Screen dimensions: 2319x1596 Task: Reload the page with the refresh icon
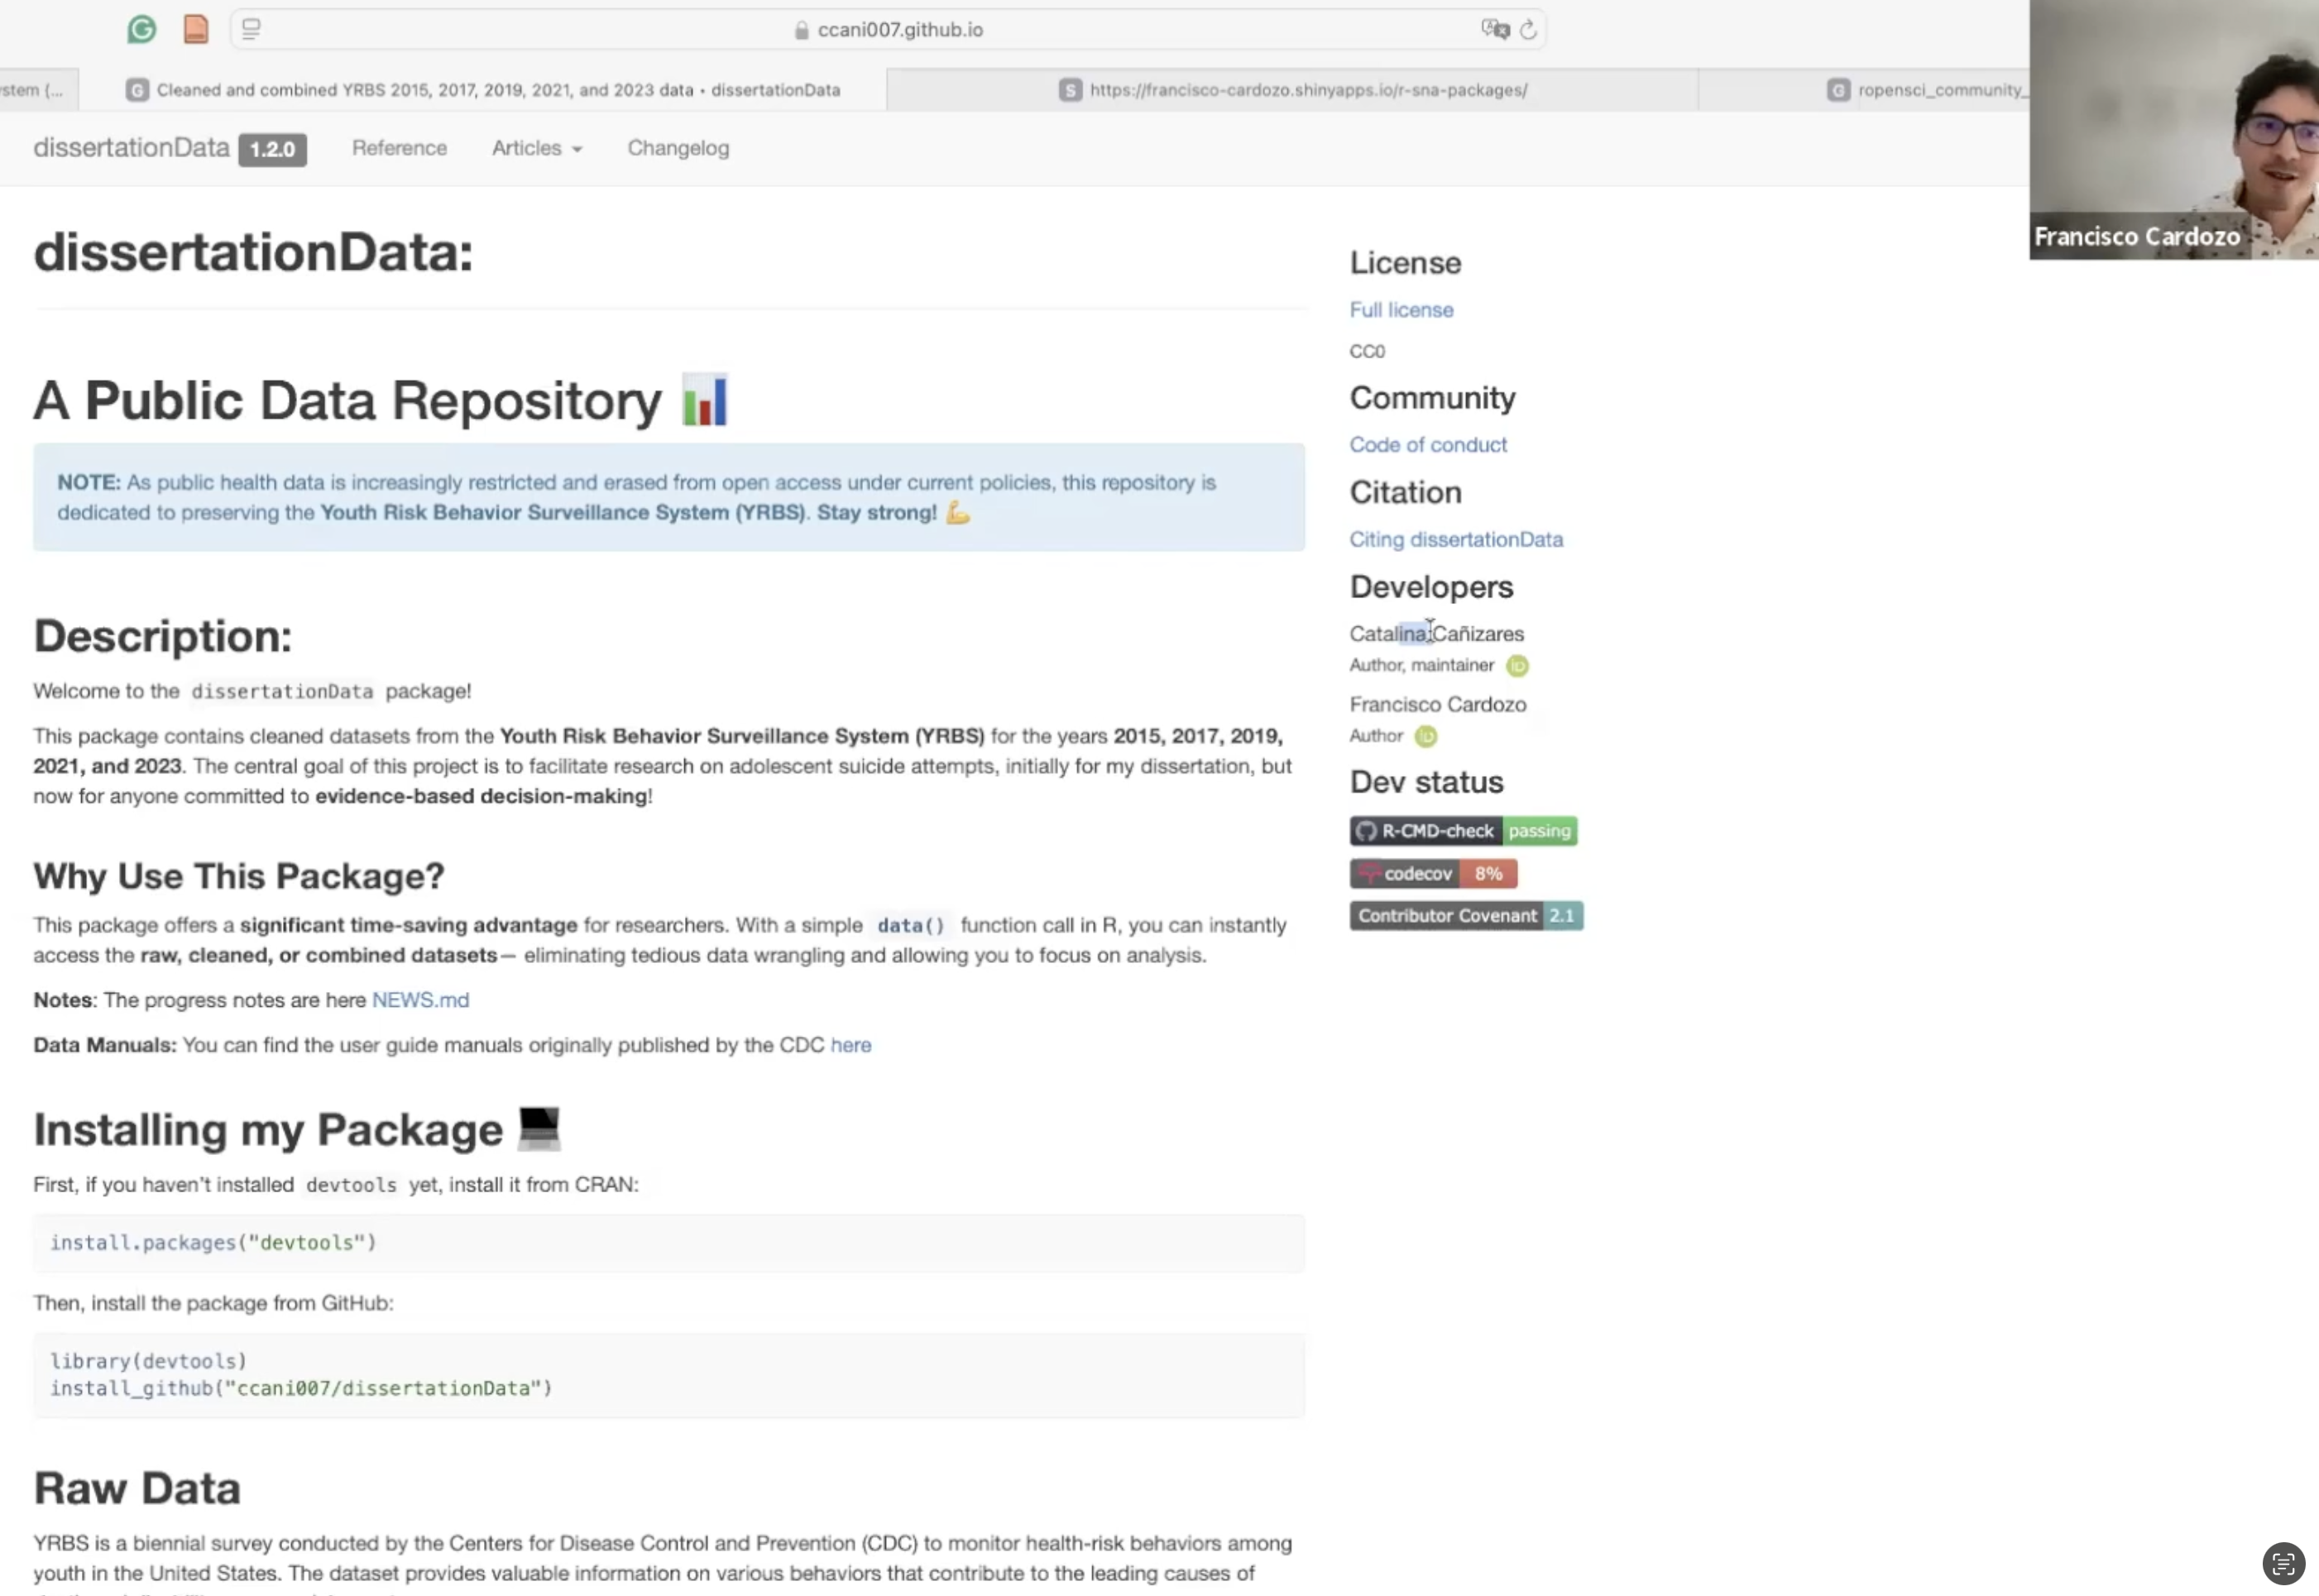coord(1528,30)
